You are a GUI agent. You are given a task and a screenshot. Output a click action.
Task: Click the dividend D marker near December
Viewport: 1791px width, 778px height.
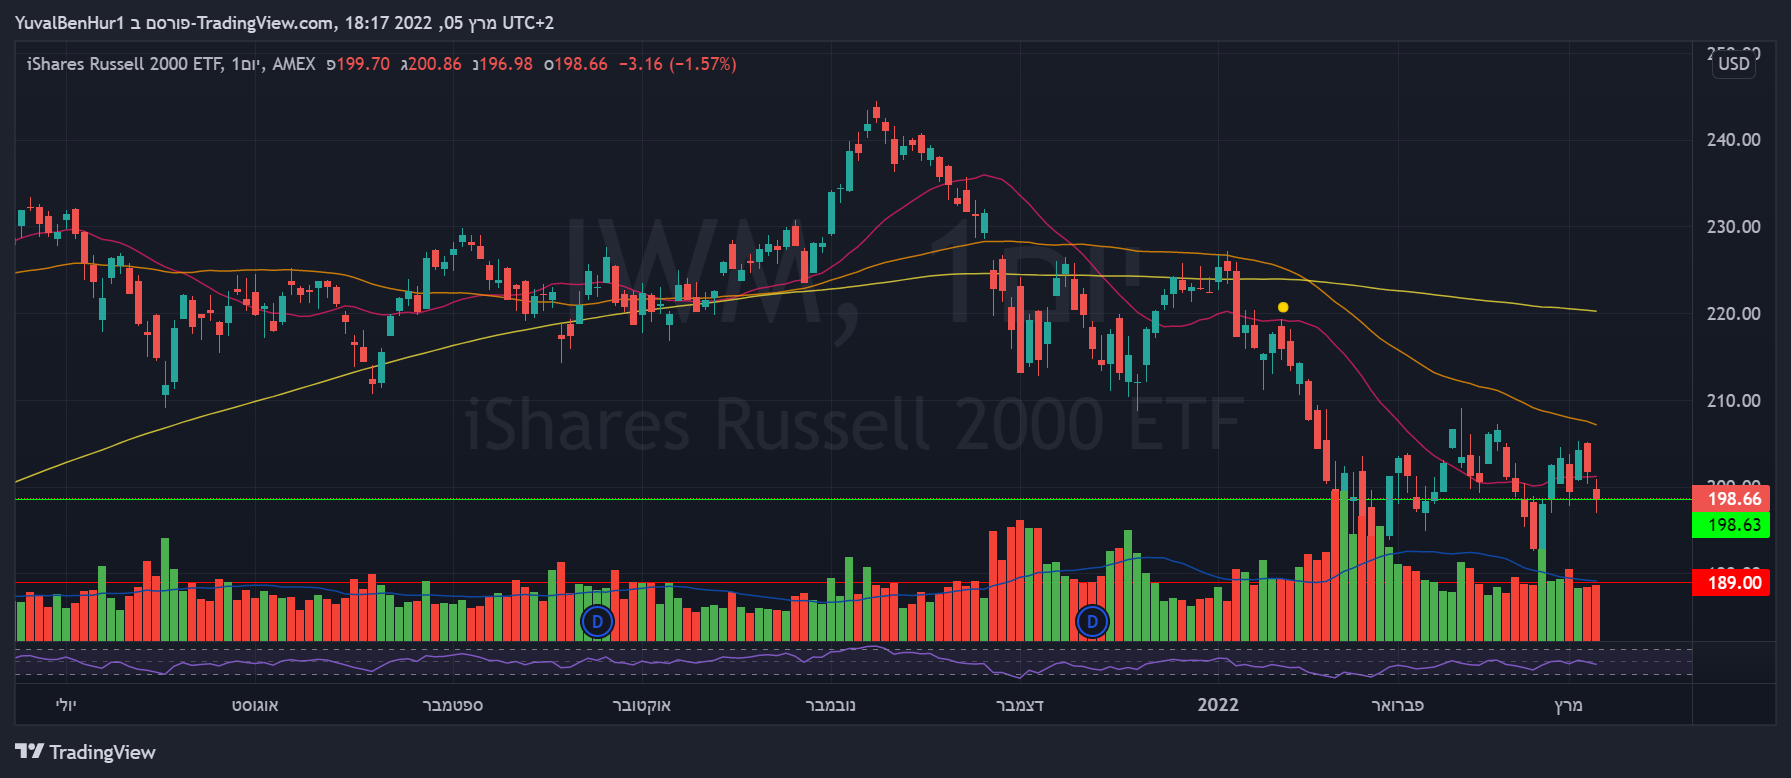click(1092, 622)
